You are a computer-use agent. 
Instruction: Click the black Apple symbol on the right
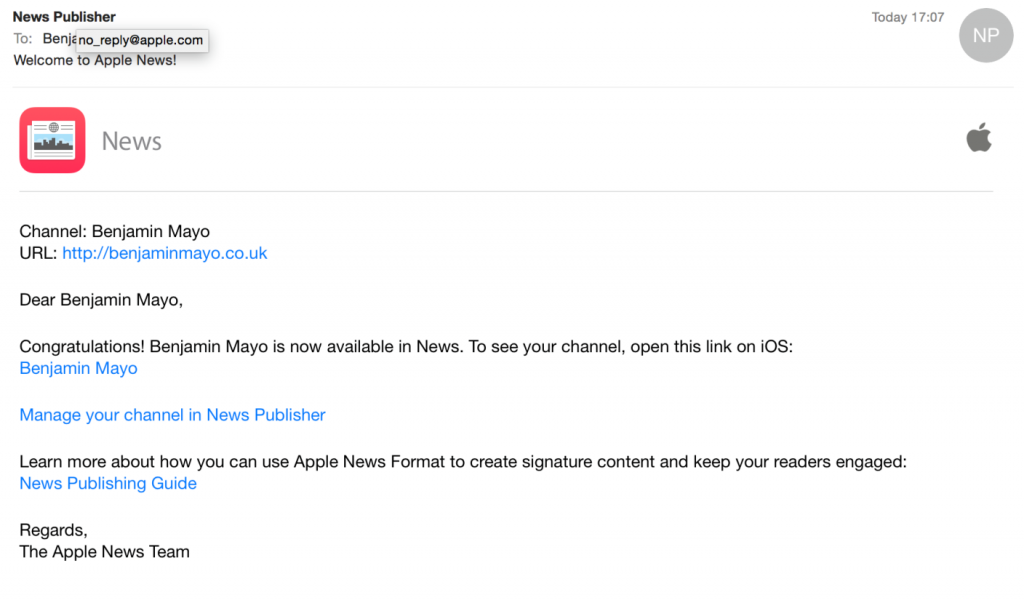(x=980, y=137)
